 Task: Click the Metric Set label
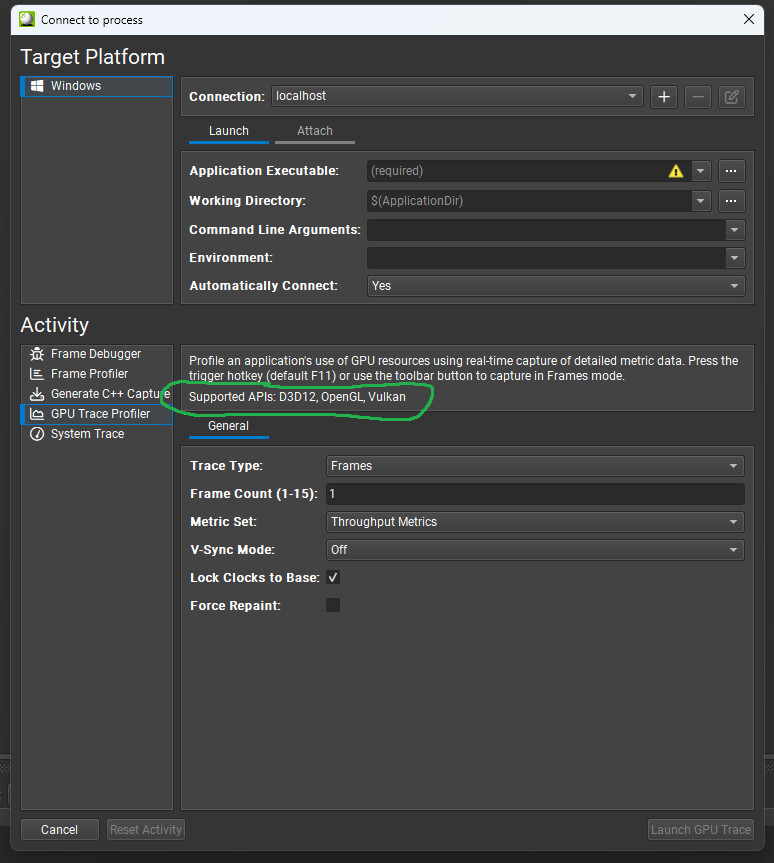pyautogui.click(x=223, y=522)
